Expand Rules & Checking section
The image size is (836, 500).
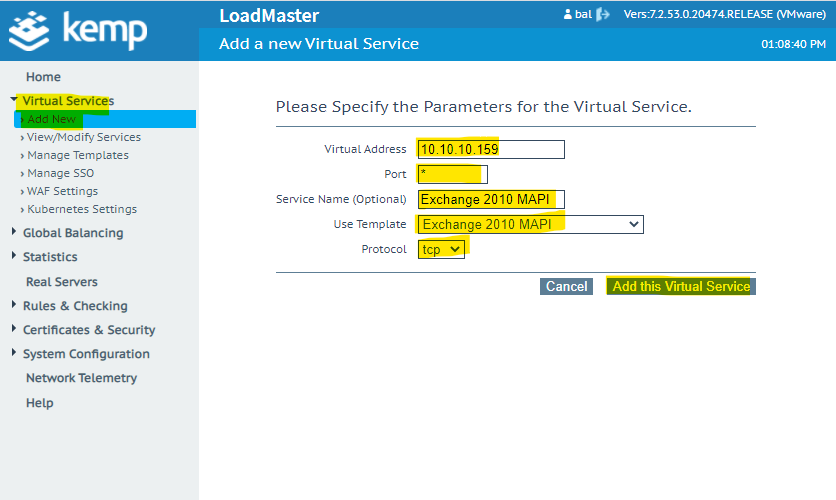pyautogui.click(x=14, y=305)
